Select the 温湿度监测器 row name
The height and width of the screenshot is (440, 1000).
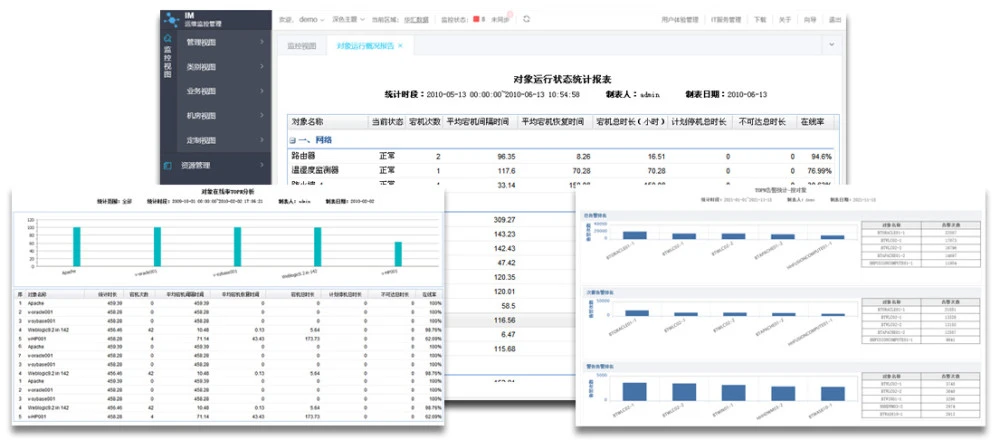pos(315,170)
